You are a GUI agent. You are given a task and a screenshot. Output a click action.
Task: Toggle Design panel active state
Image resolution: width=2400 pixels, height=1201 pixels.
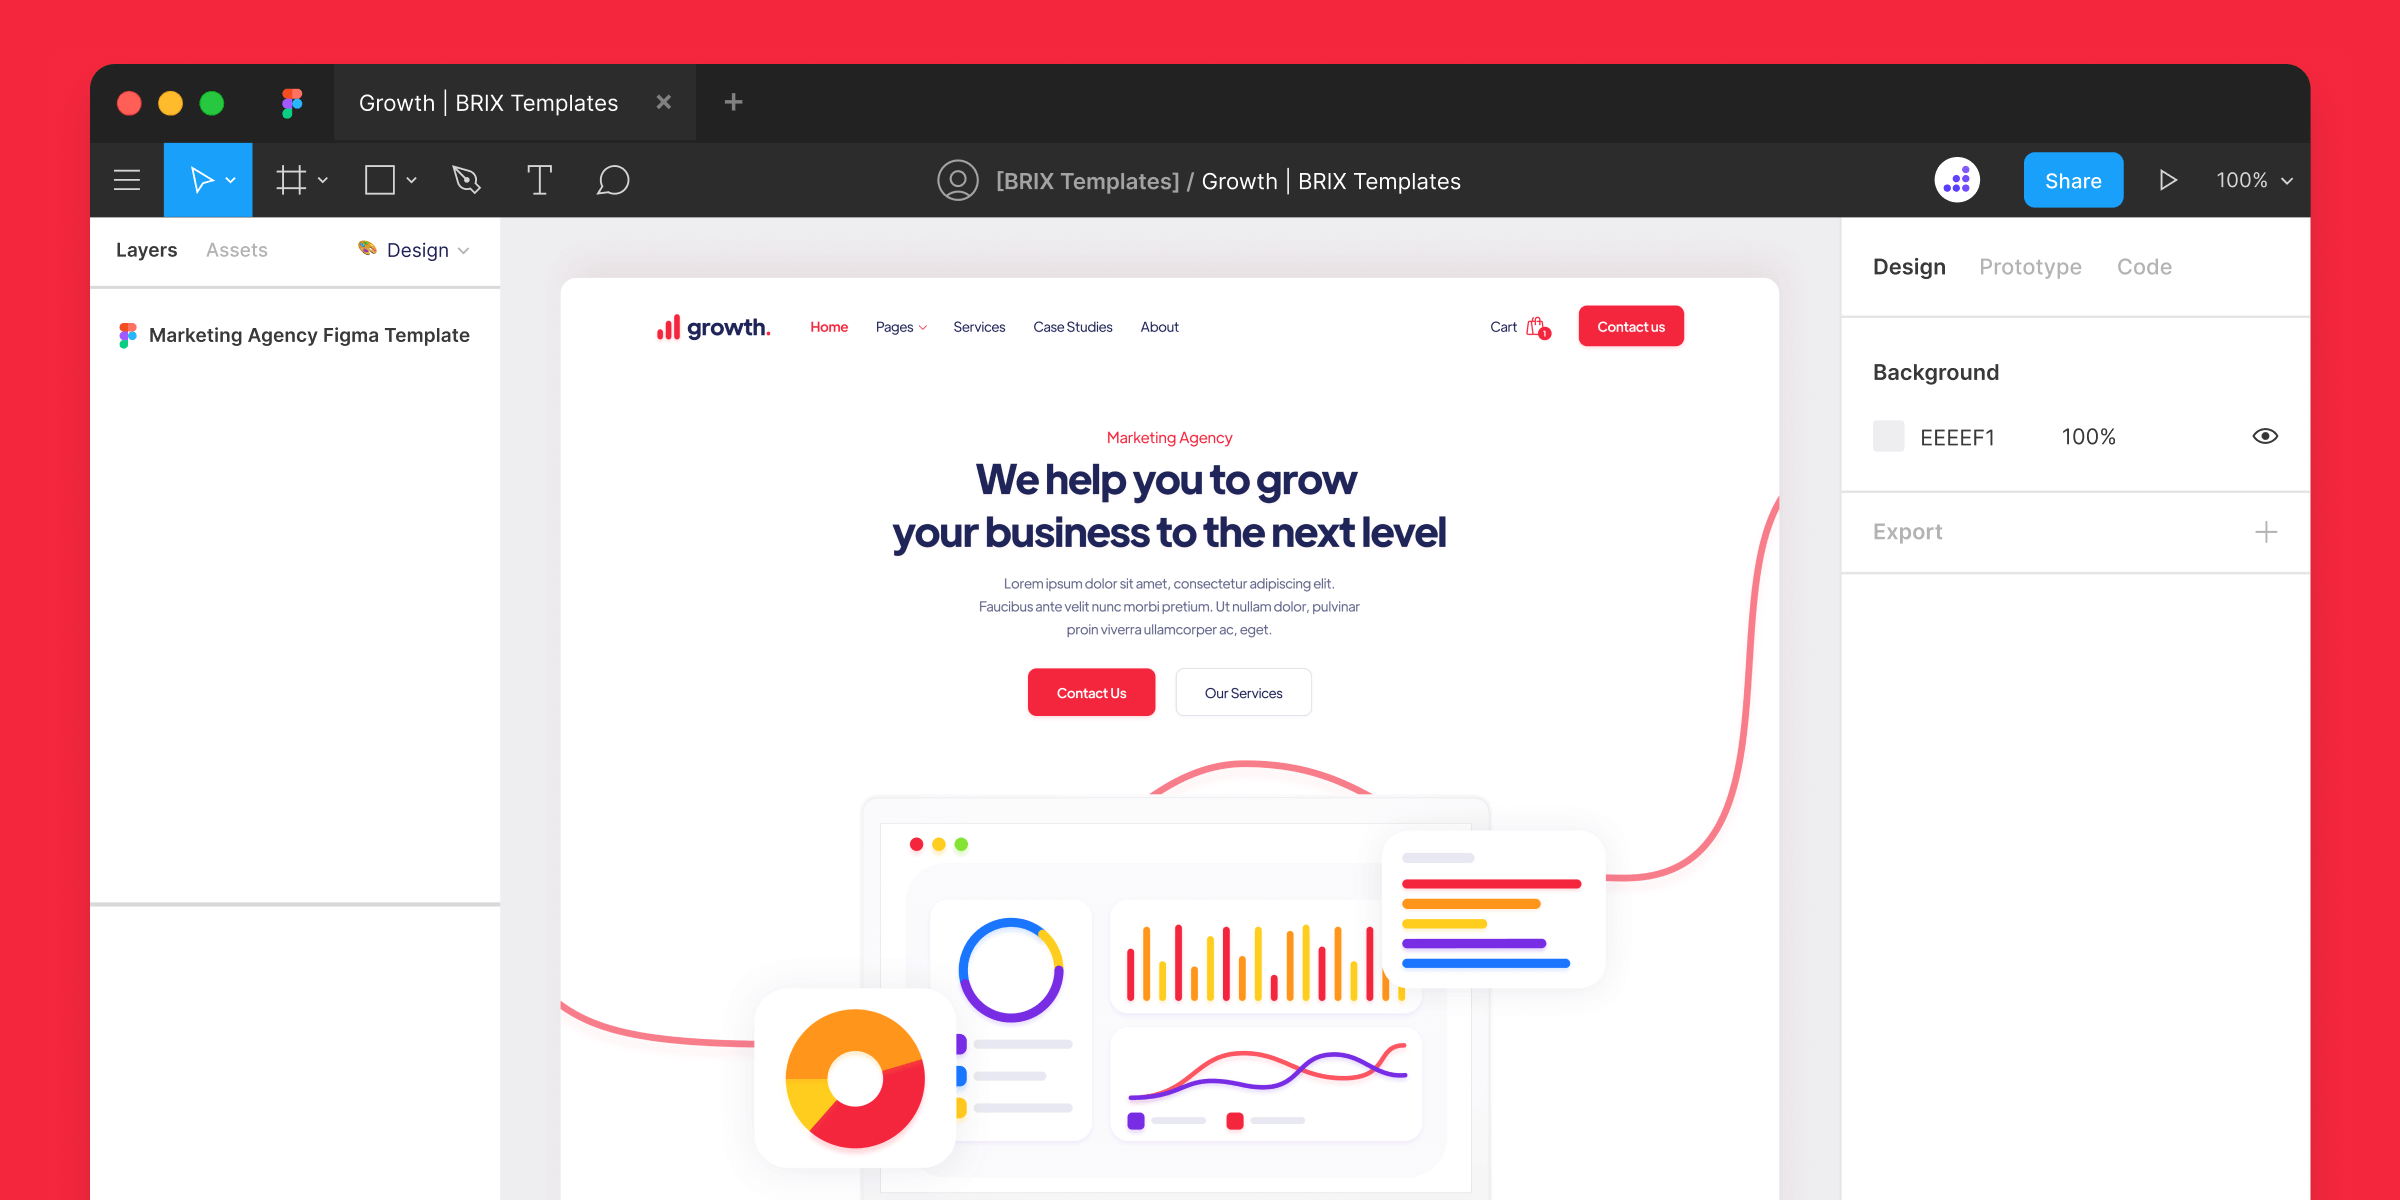pos(1908,265)
